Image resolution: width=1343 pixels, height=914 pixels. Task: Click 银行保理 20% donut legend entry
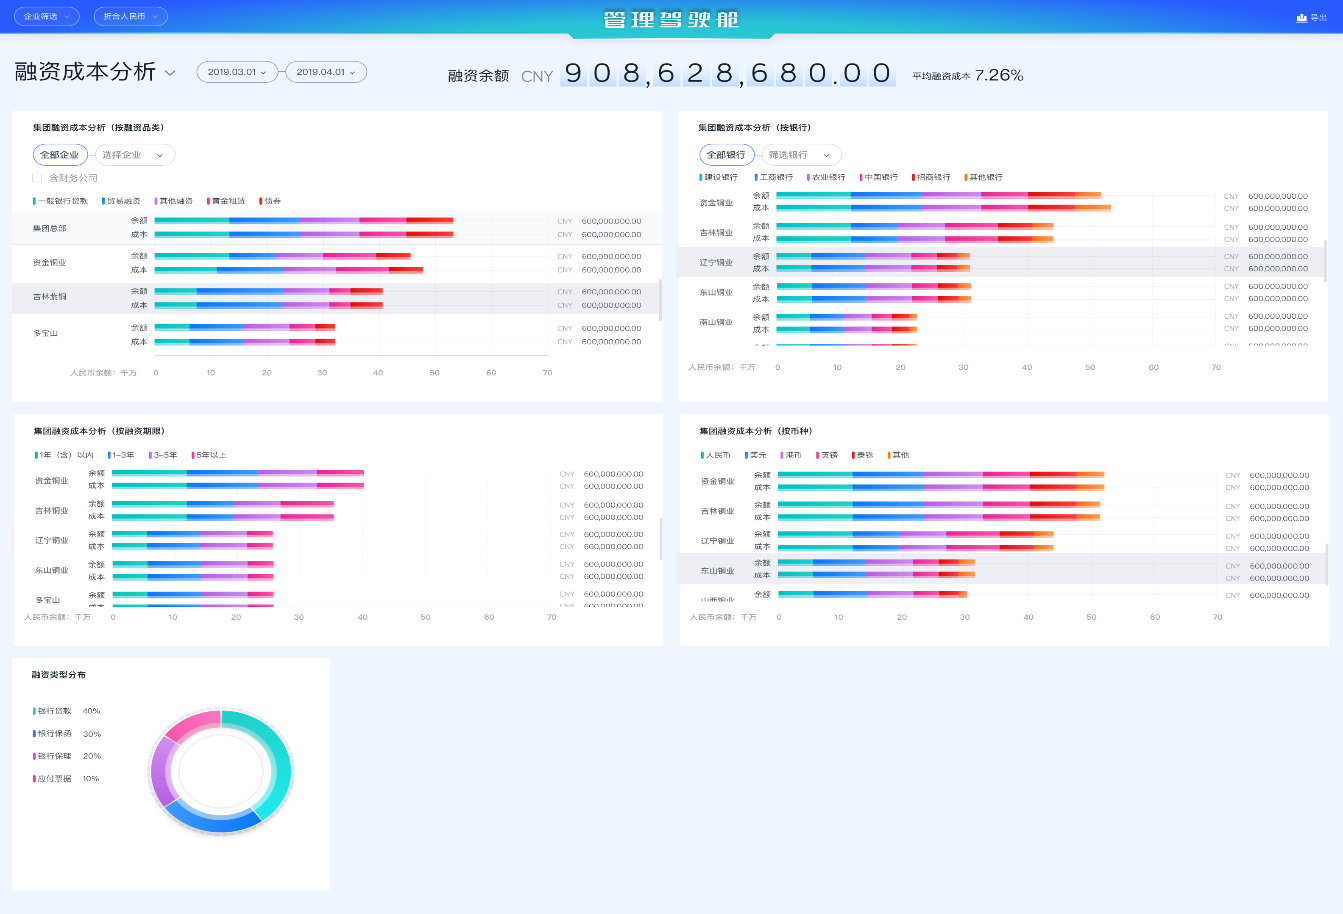66,756
